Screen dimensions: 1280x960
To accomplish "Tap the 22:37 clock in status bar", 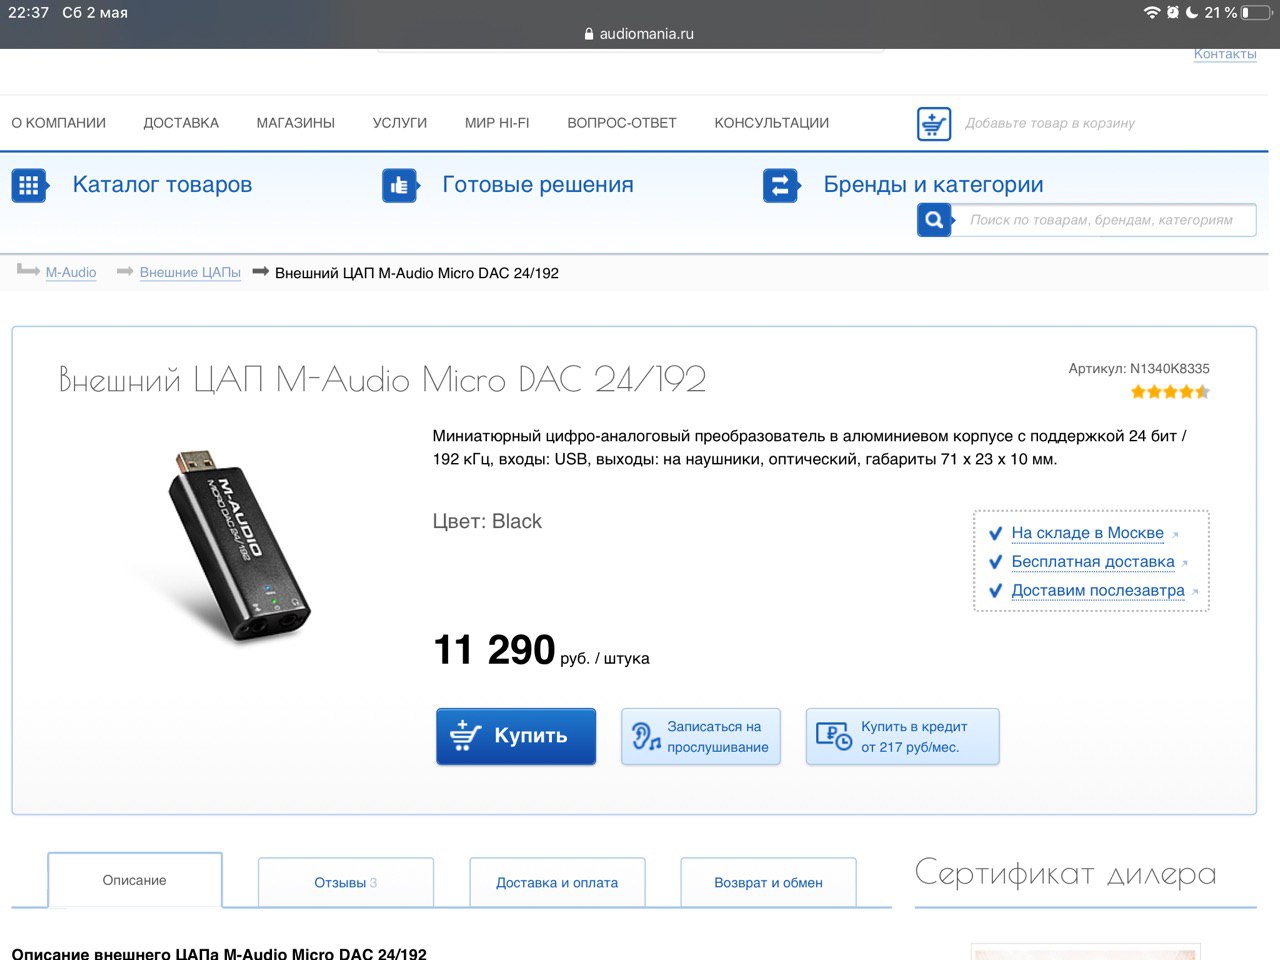I will click(28, 13).
